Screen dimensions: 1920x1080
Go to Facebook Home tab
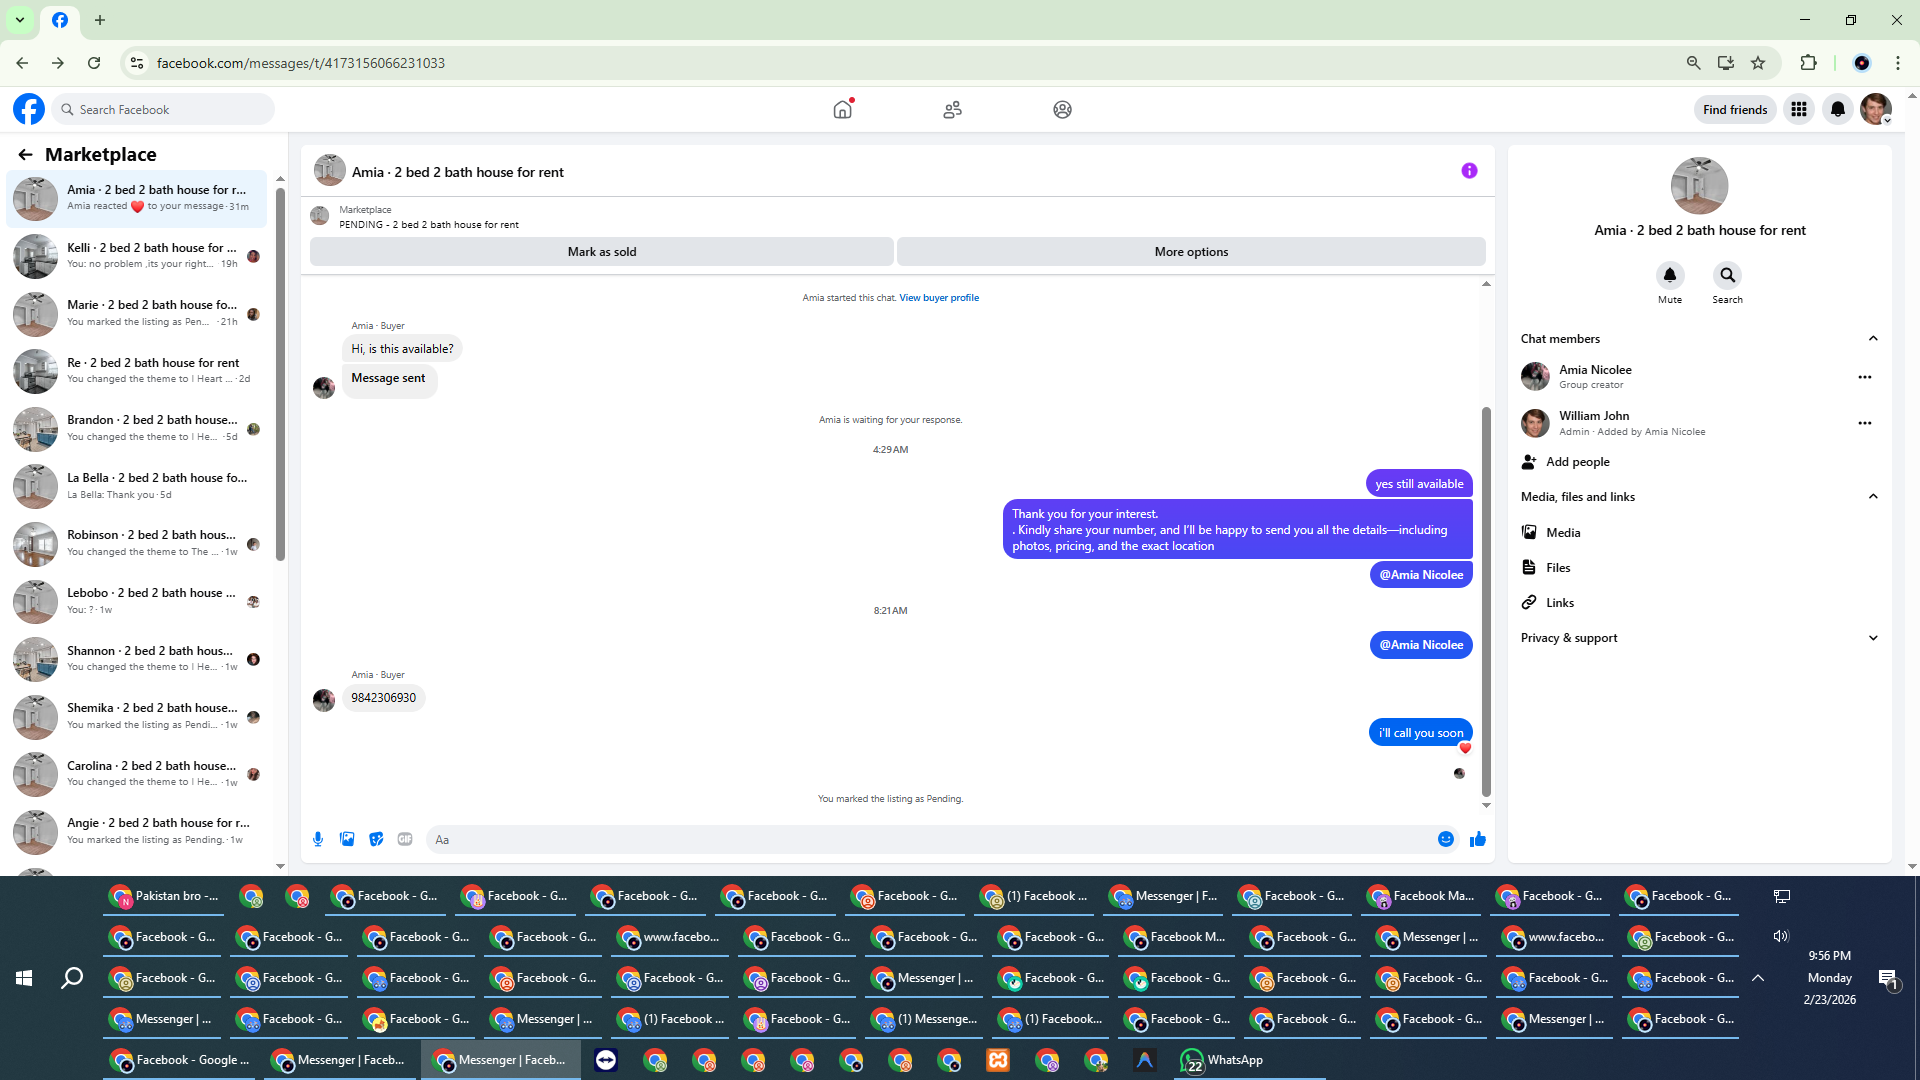pyautogui.click(x=843, y=110)
